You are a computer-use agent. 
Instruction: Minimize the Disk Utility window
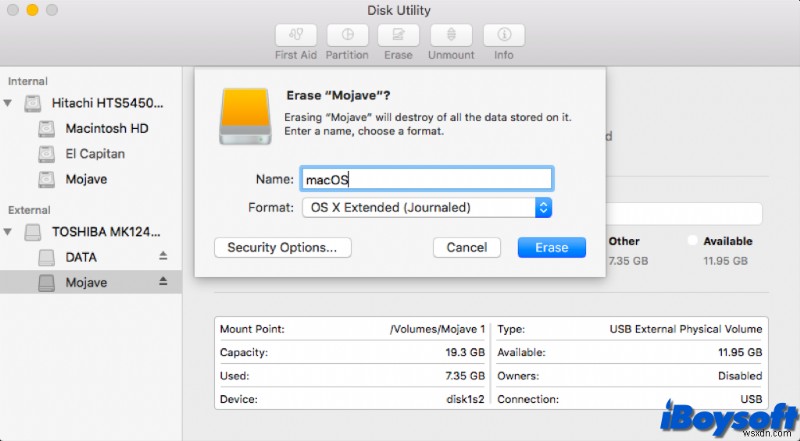[x=32, y=10]
